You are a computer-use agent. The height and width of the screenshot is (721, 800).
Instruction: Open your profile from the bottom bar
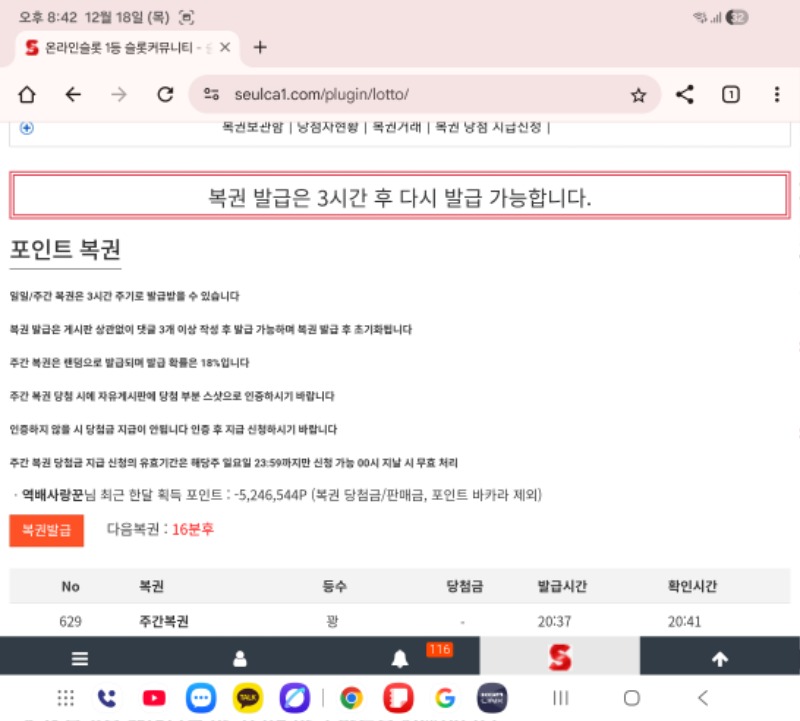pyautogui.click(x=238, y=658)
